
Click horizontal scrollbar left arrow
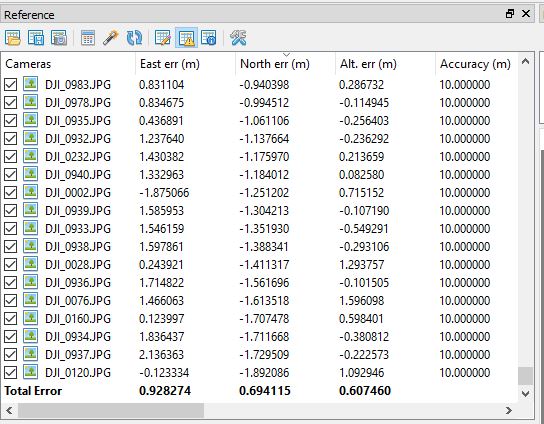(9, 411)
